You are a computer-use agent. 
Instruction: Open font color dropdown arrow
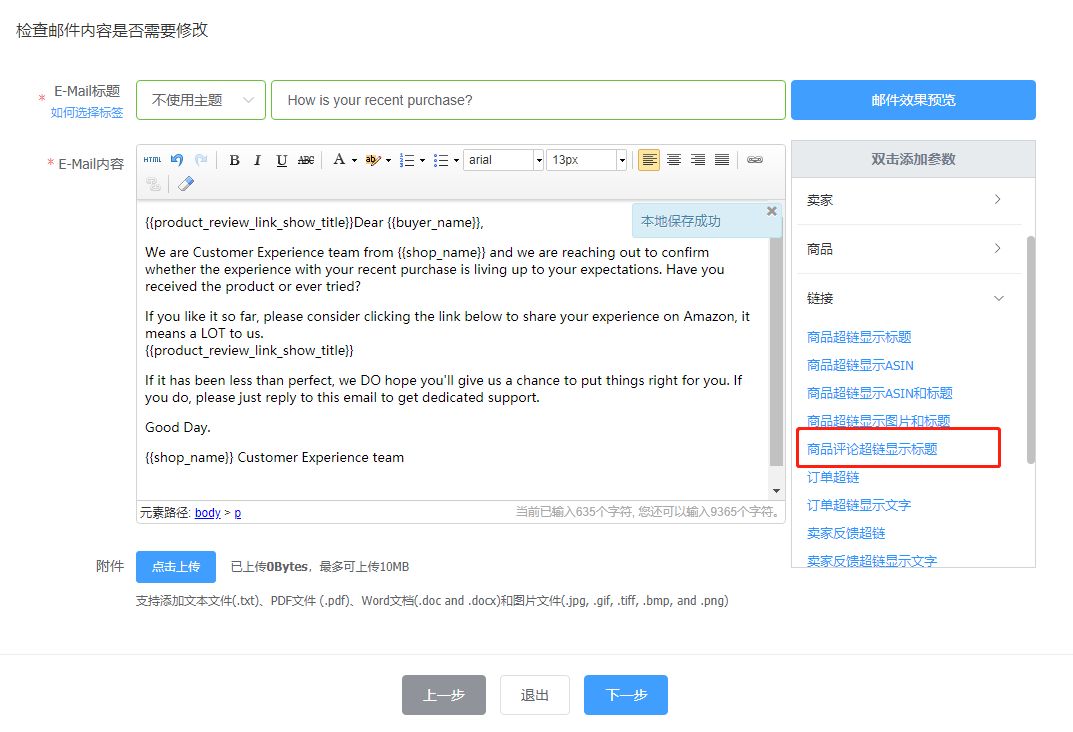pyautogui.click(x=354, y=160)
